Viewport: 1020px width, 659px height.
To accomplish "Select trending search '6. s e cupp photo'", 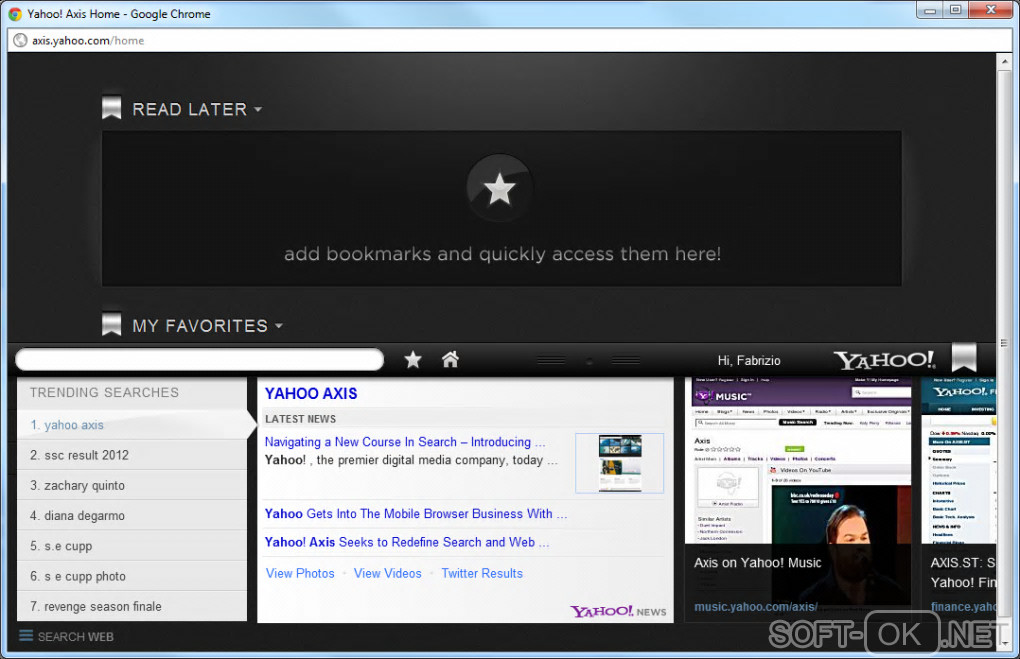I will [132, 576].
